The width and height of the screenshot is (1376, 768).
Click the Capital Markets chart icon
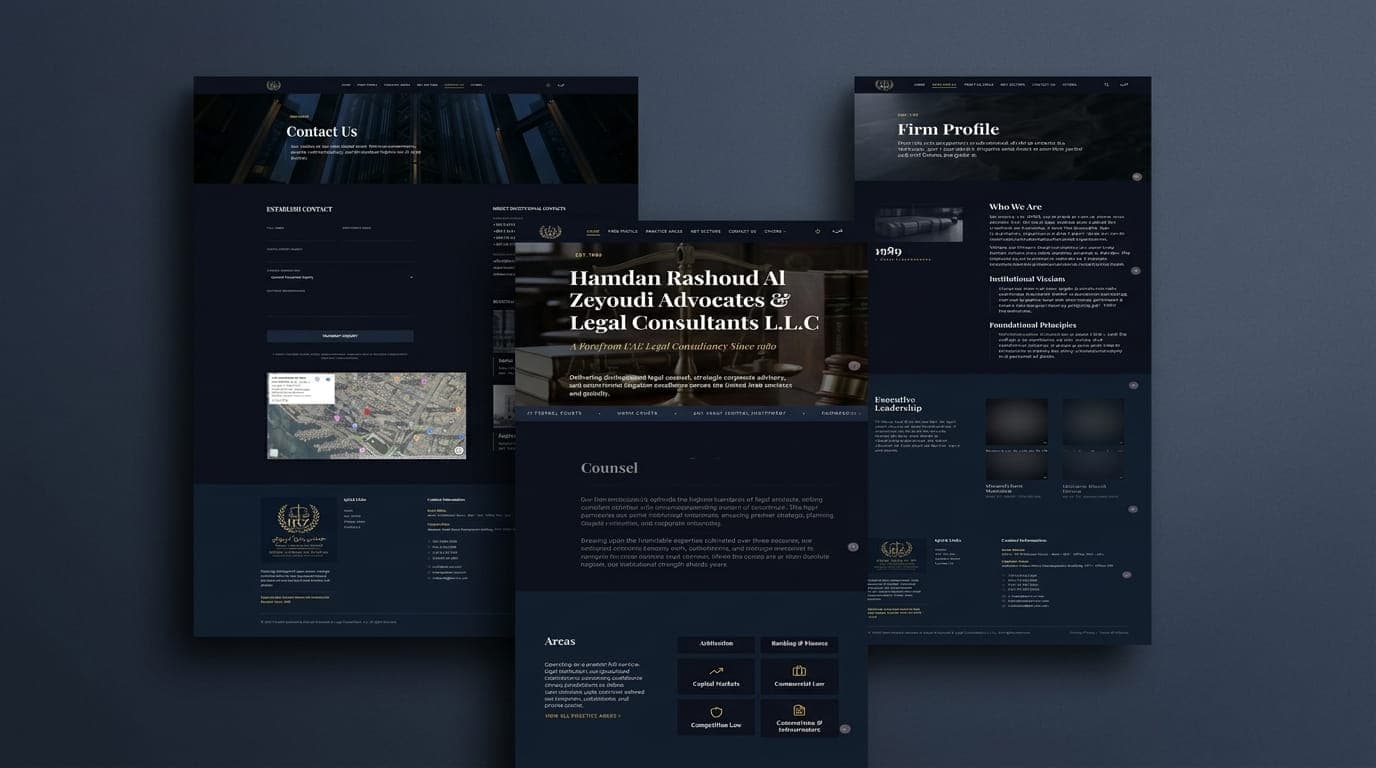pos(716,671)
